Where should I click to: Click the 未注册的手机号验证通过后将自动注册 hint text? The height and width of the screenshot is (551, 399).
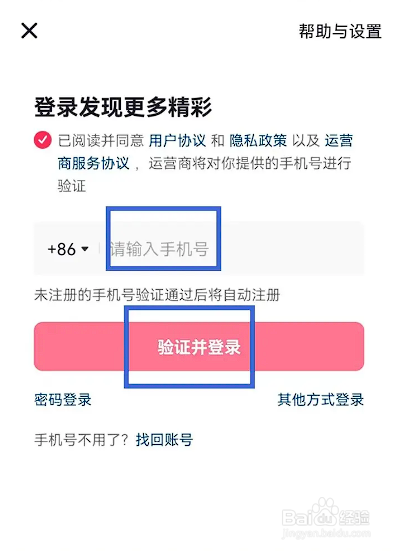click(157, 295)
